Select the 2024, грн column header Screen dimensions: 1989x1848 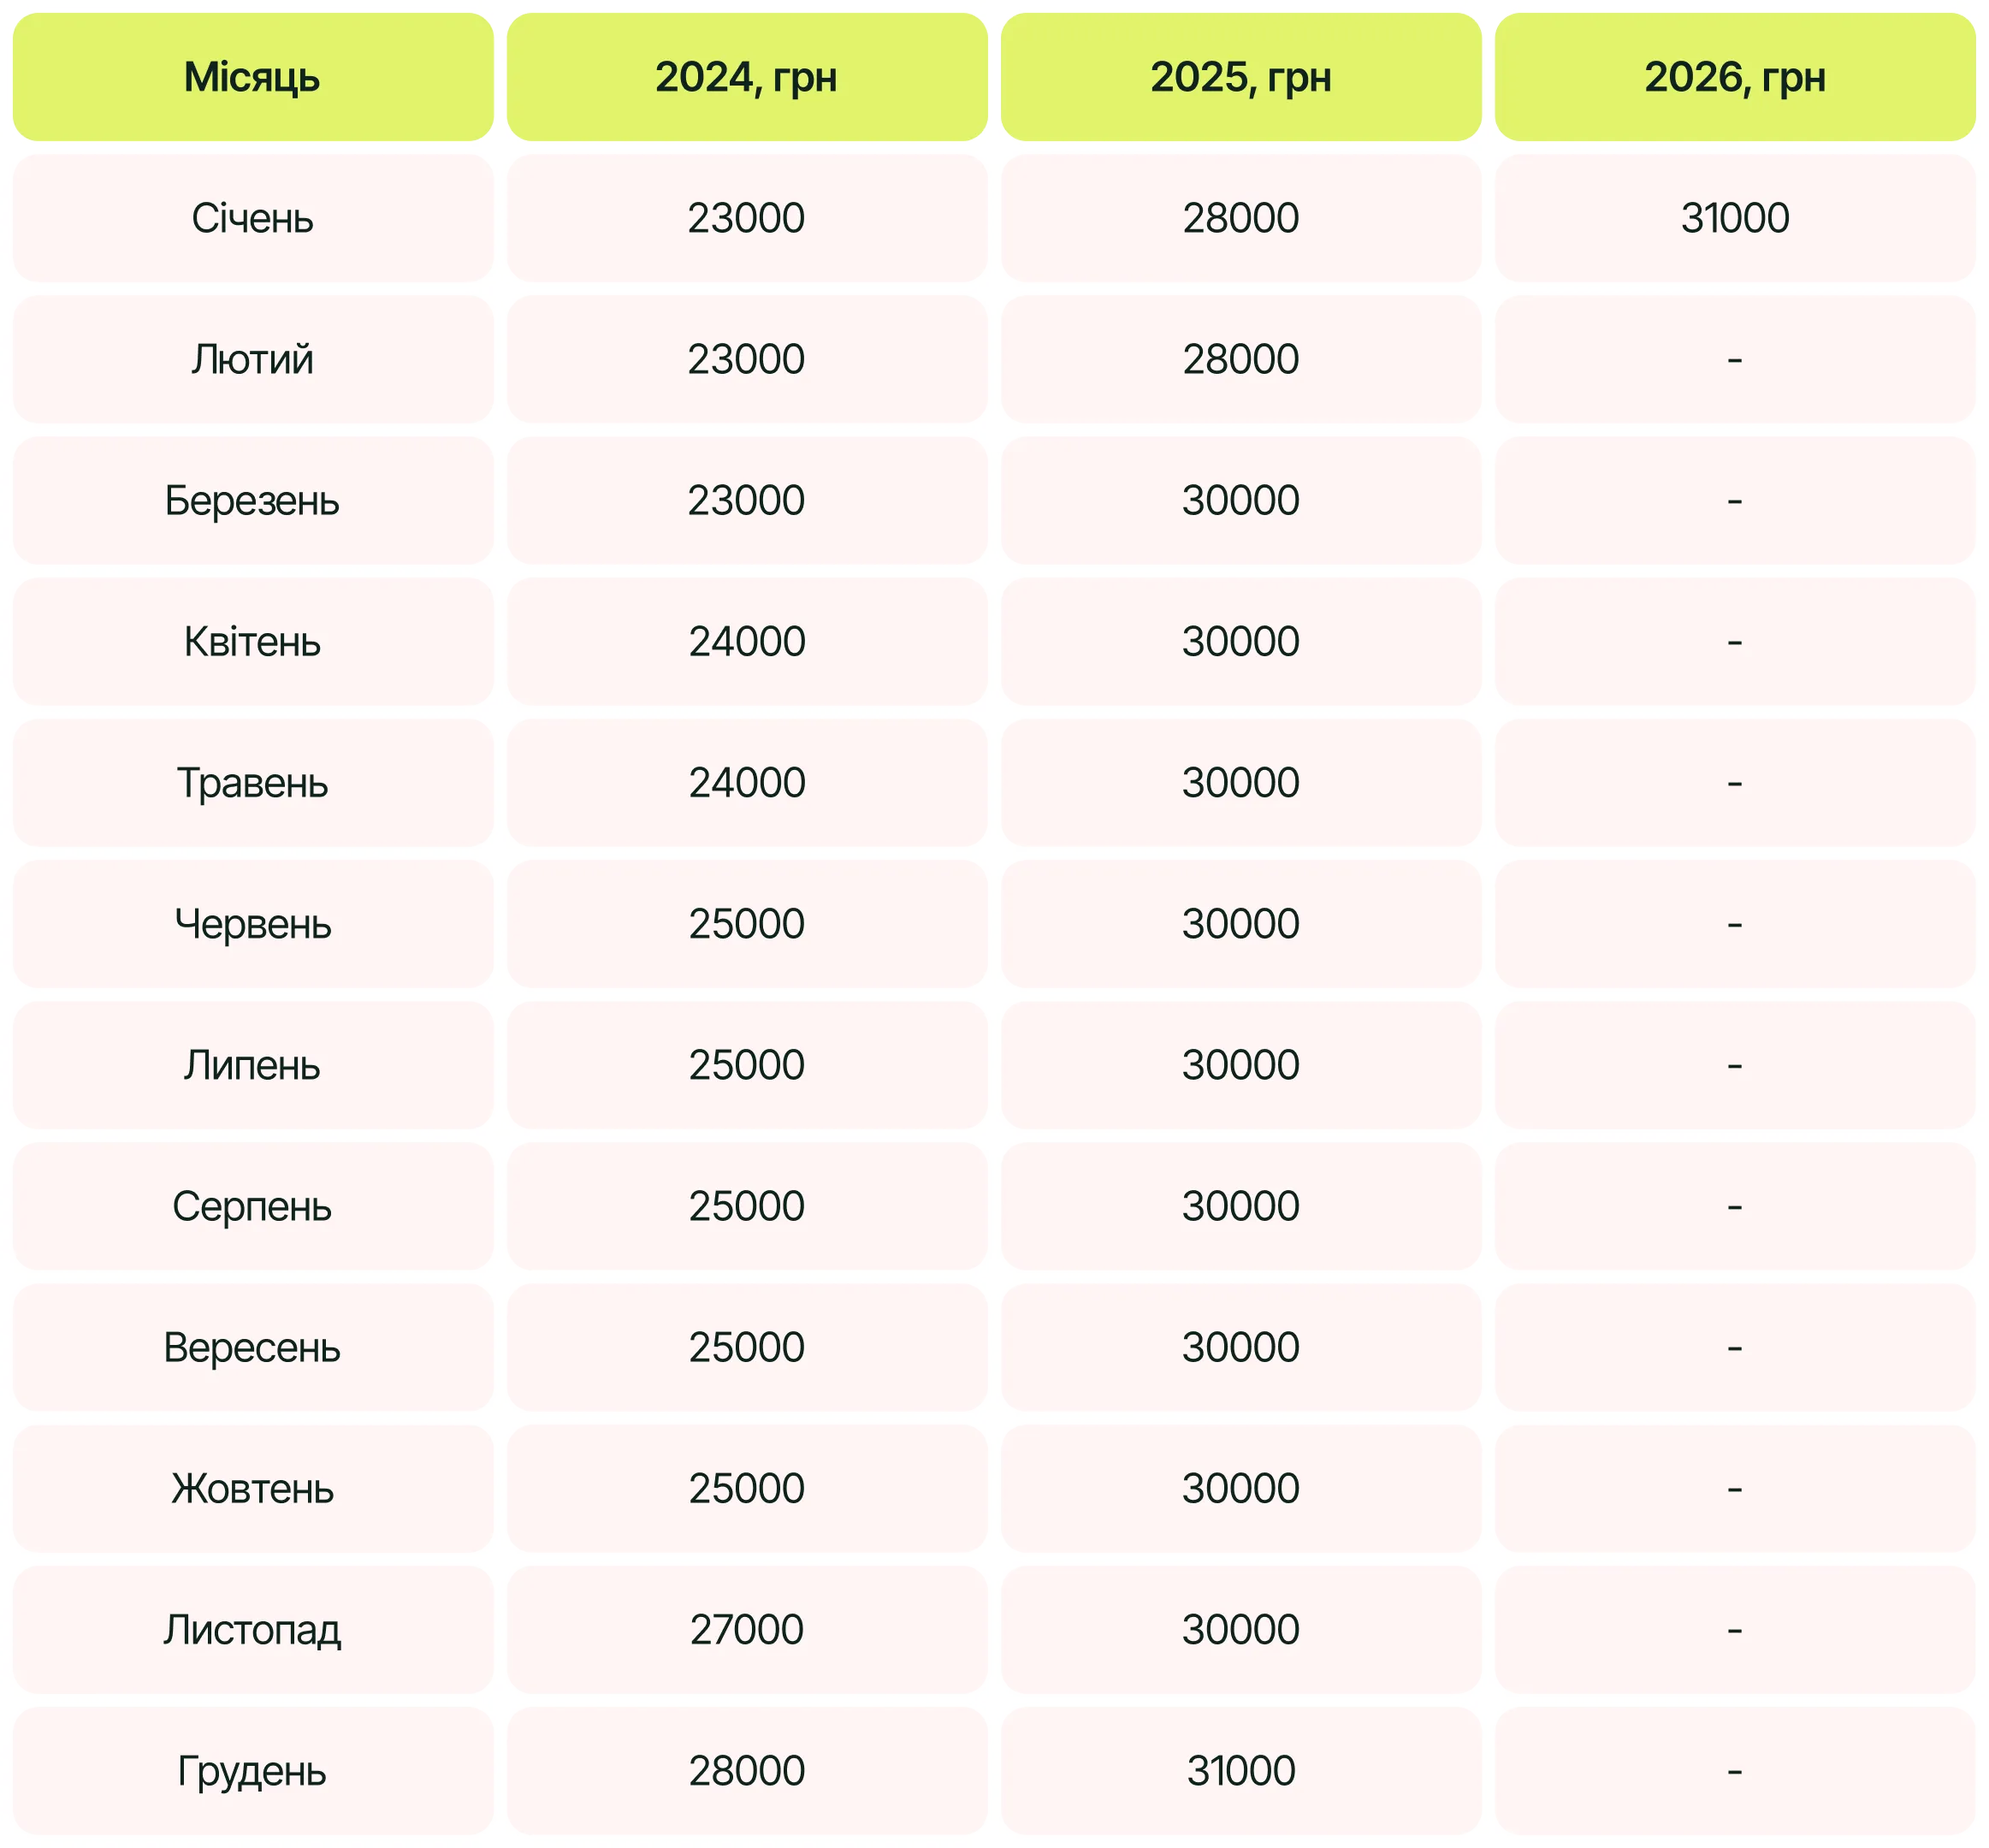coord(746,77)
